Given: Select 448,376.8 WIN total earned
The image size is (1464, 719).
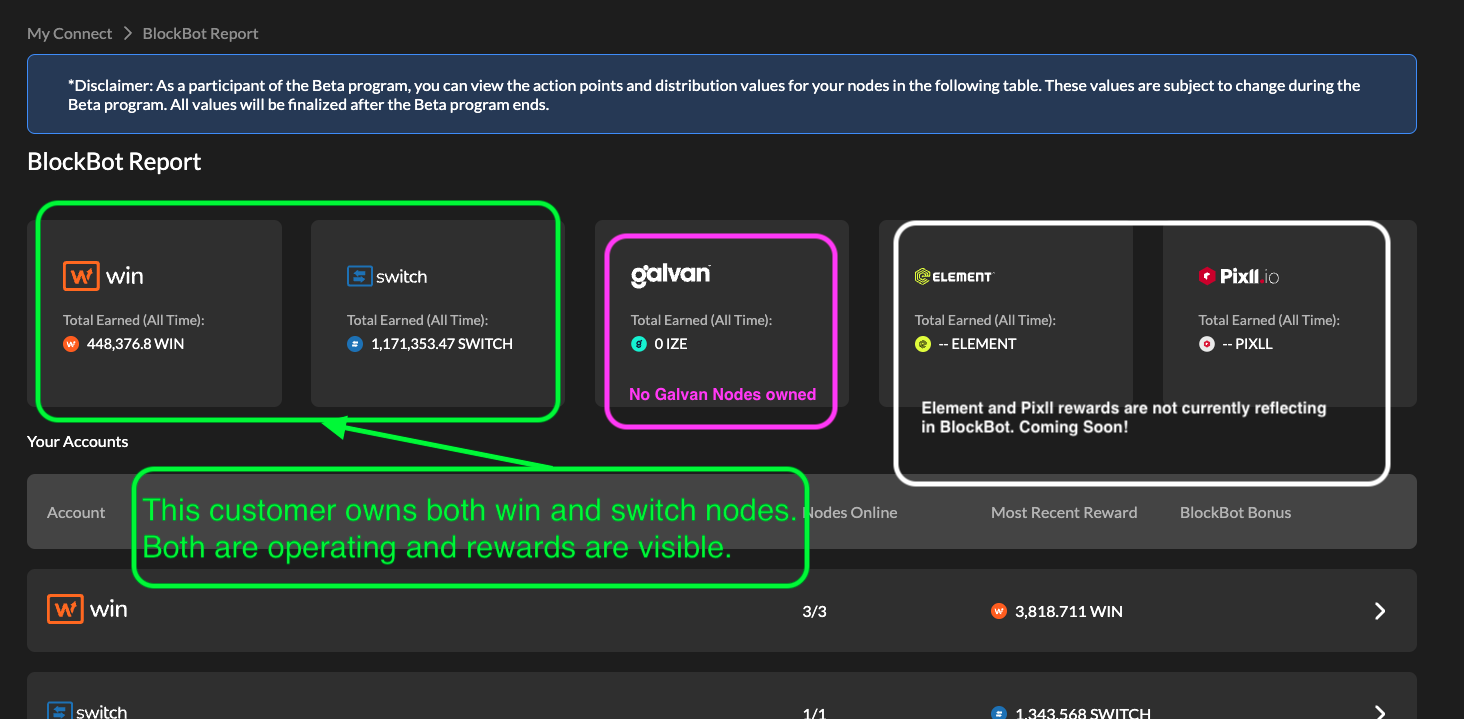Looking at the screenshot, I should (135, 344).
